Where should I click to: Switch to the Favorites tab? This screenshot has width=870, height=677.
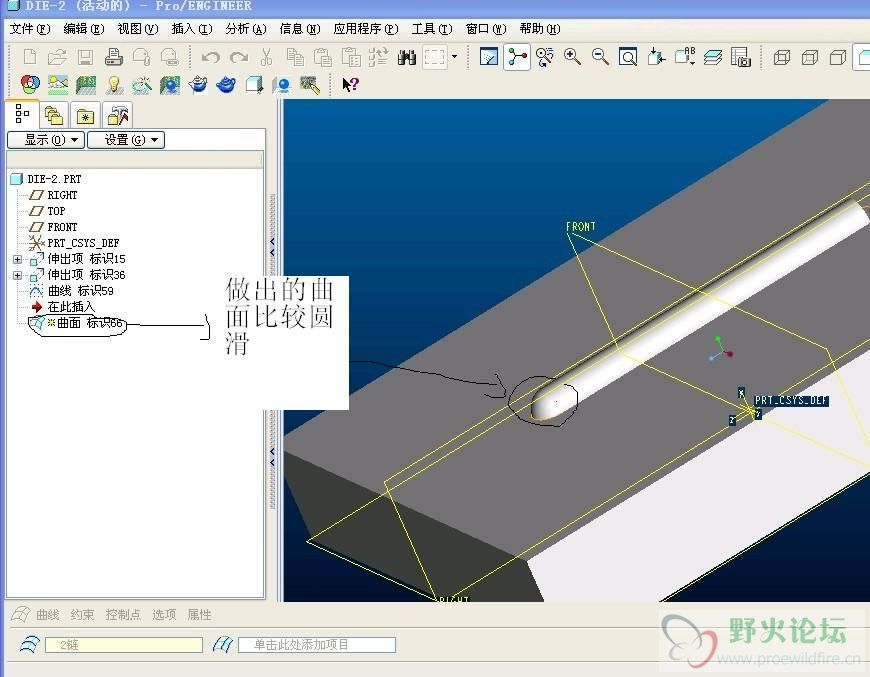click(x=85, y=116)
